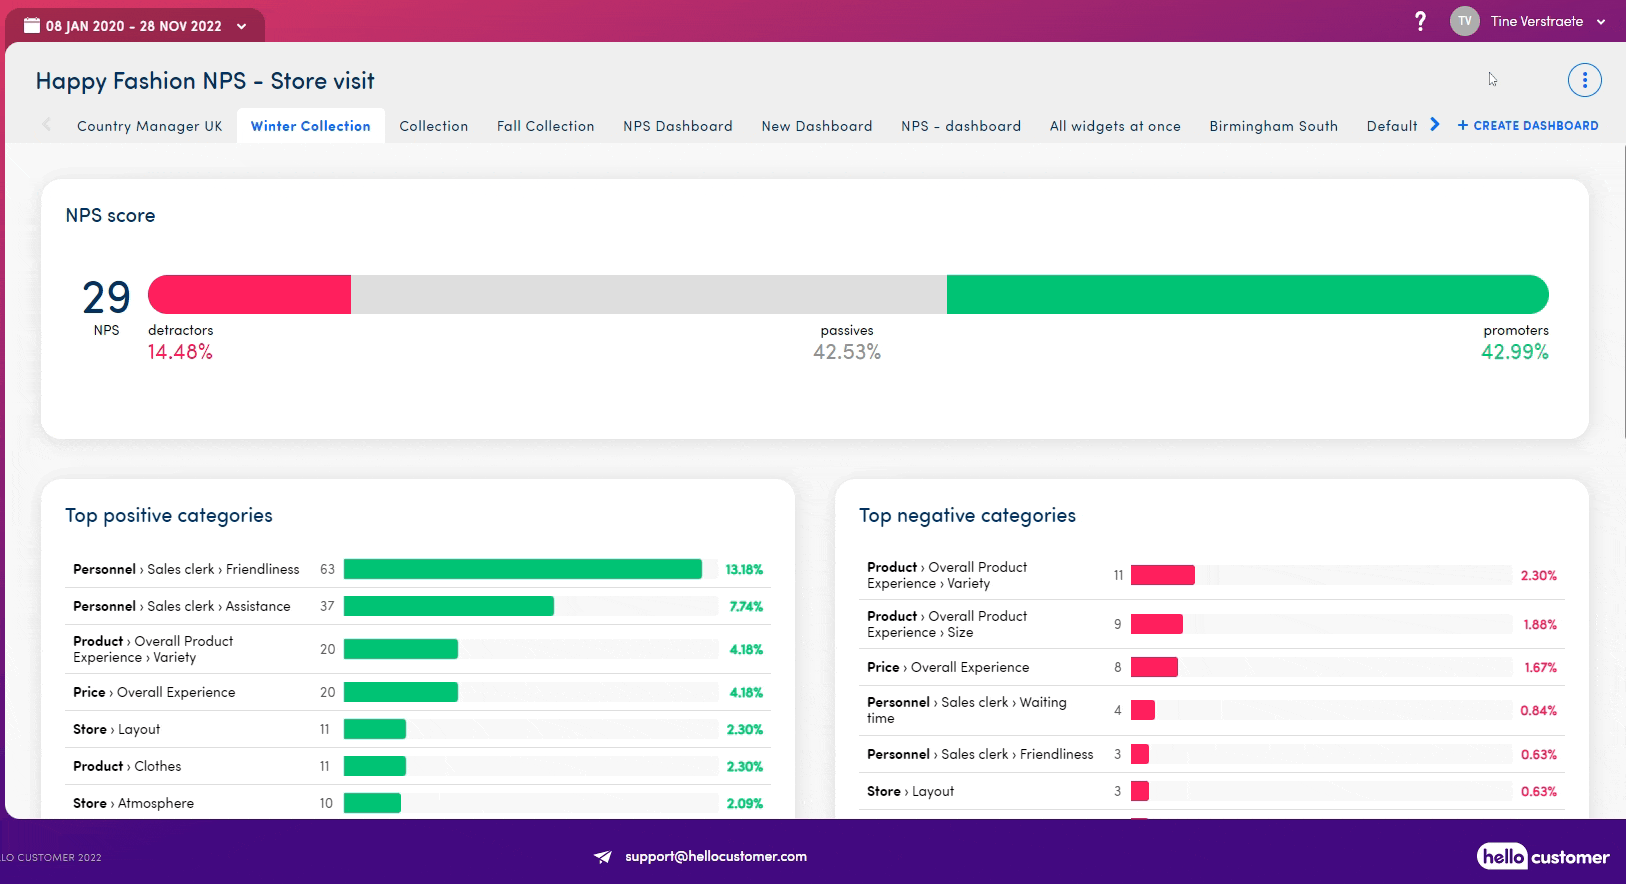Click the paper plane support icon
The image size is (1626, 884).
click(x=603, y=857)
